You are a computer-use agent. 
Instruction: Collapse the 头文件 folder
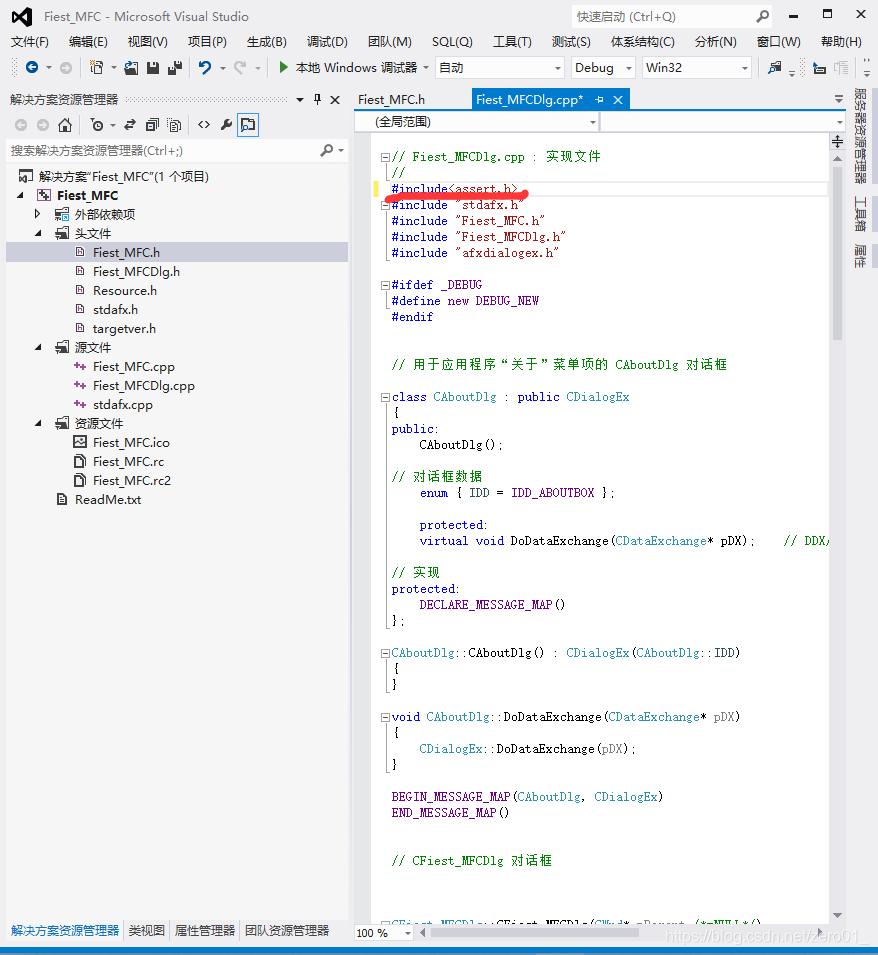tap(38, 233)
